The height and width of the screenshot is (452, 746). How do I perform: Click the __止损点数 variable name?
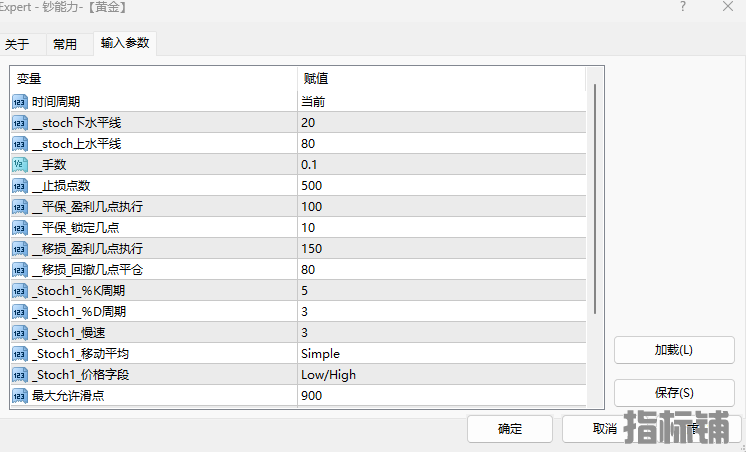click(x=61, y=186)
